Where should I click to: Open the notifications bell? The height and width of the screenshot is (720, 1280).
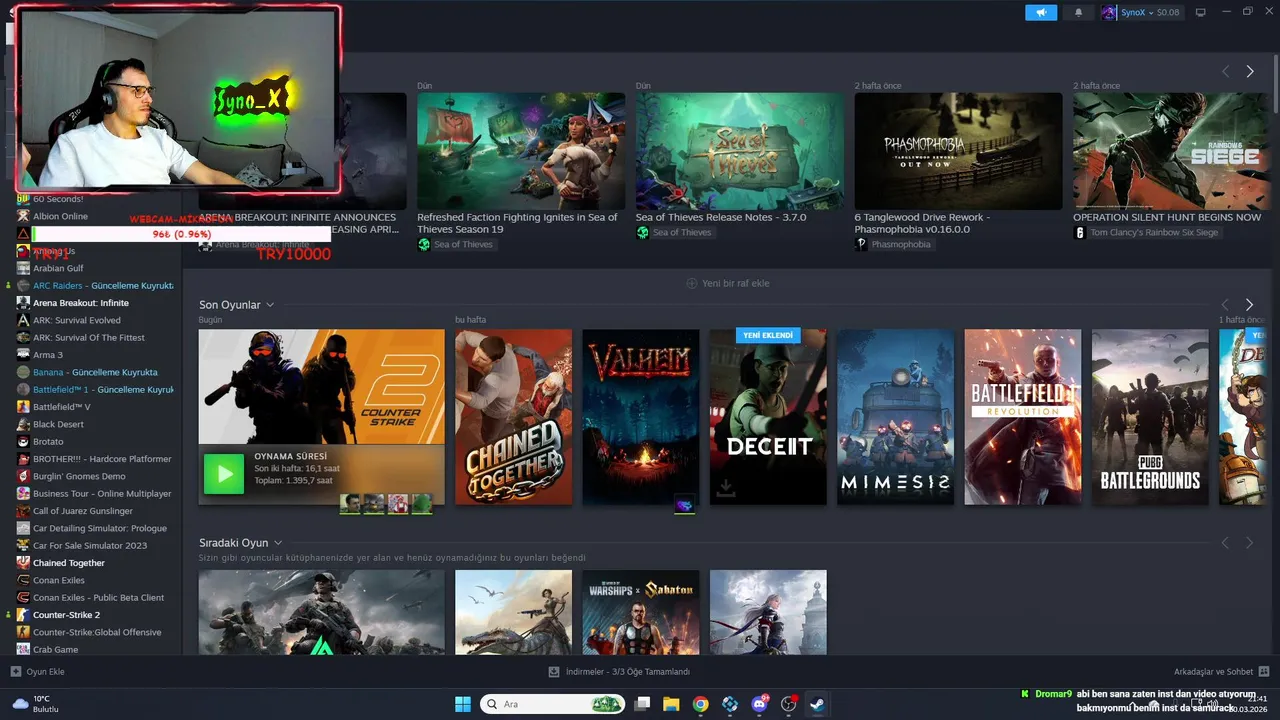click(x=1078, y=12)
